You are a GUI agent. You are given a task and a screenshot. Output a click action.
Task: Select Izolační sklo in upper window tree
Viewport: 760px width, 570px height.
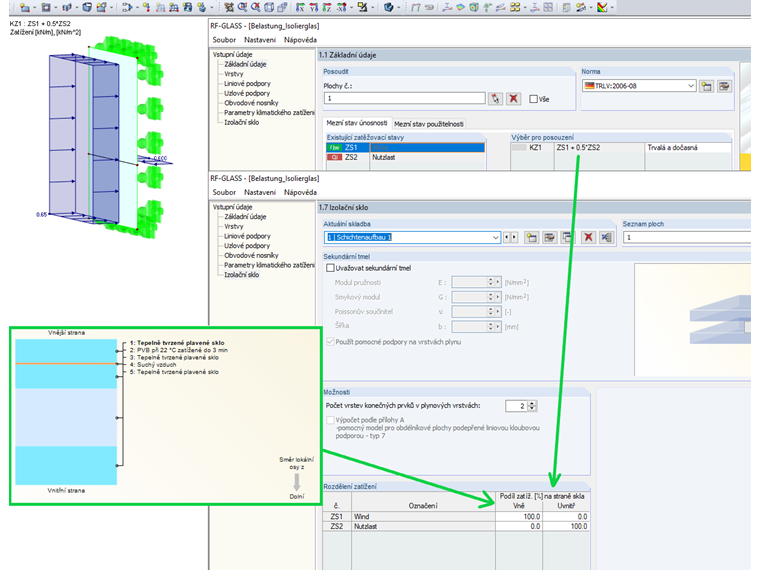point(241,122)
